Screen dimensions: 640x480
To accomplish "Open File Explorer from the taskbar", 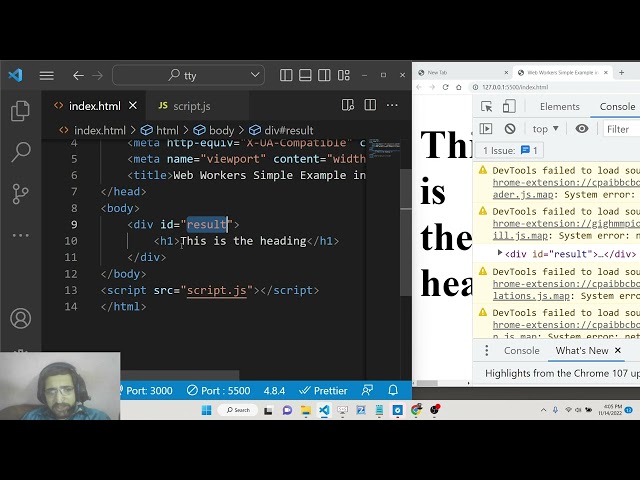I will click(306, 410).
